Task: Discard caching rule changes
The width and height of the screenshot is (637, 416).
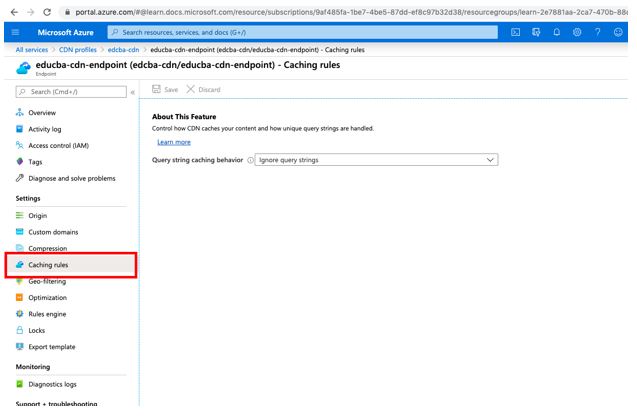Action: tap(203, 89)
